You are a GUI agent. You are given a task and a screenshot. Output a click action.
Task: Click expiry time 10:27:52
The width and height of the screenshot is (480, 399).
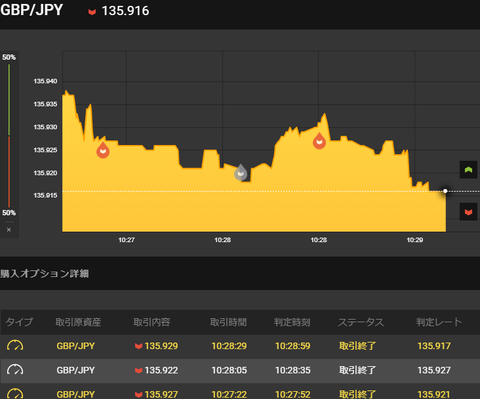[293, 394]
